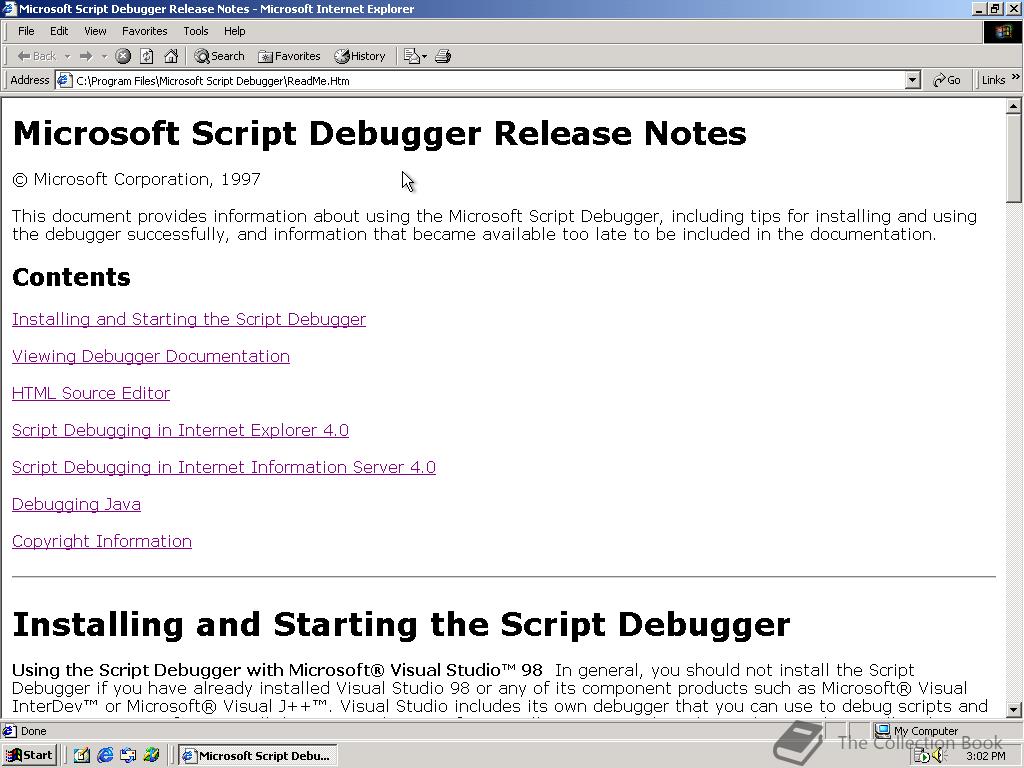Open Script Debugging in Internet Explorer 4.0 link
Screen dimensions: 1024x768
pyautogui.click(x=180, y=430)
